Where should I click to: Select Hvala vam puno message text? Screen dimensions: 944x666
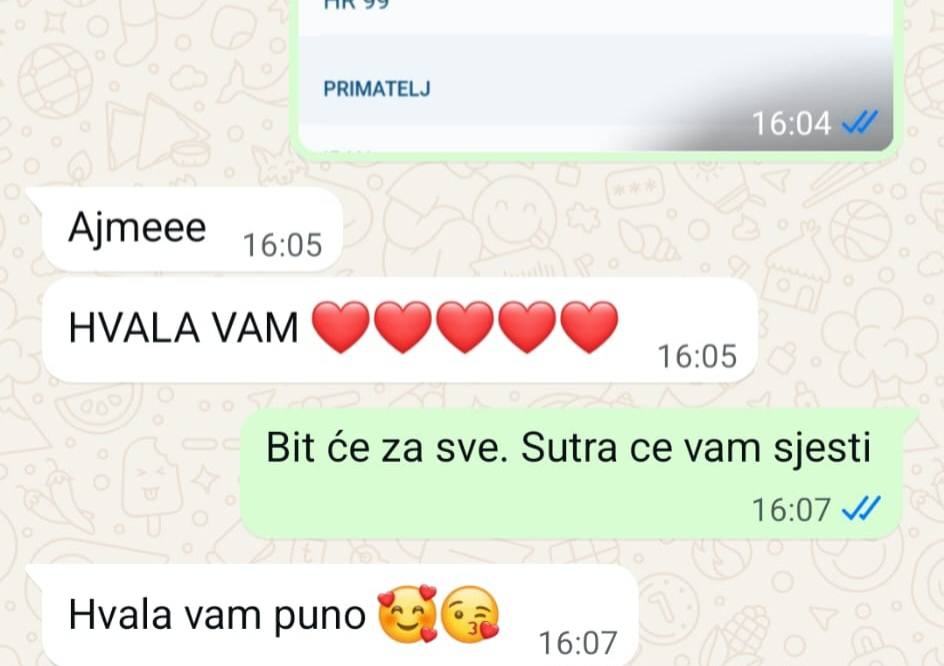coord(217,615)
